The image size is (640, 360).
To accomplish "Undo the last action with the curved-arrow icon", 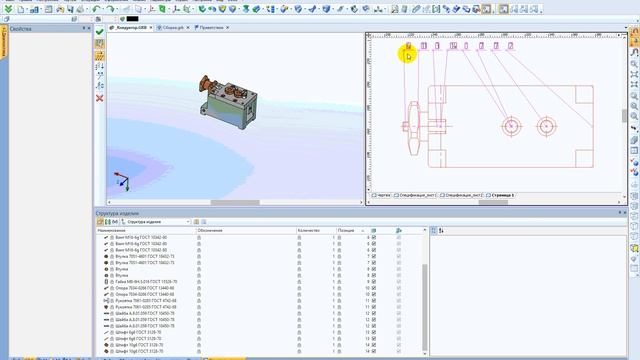I will coord(96,9).
